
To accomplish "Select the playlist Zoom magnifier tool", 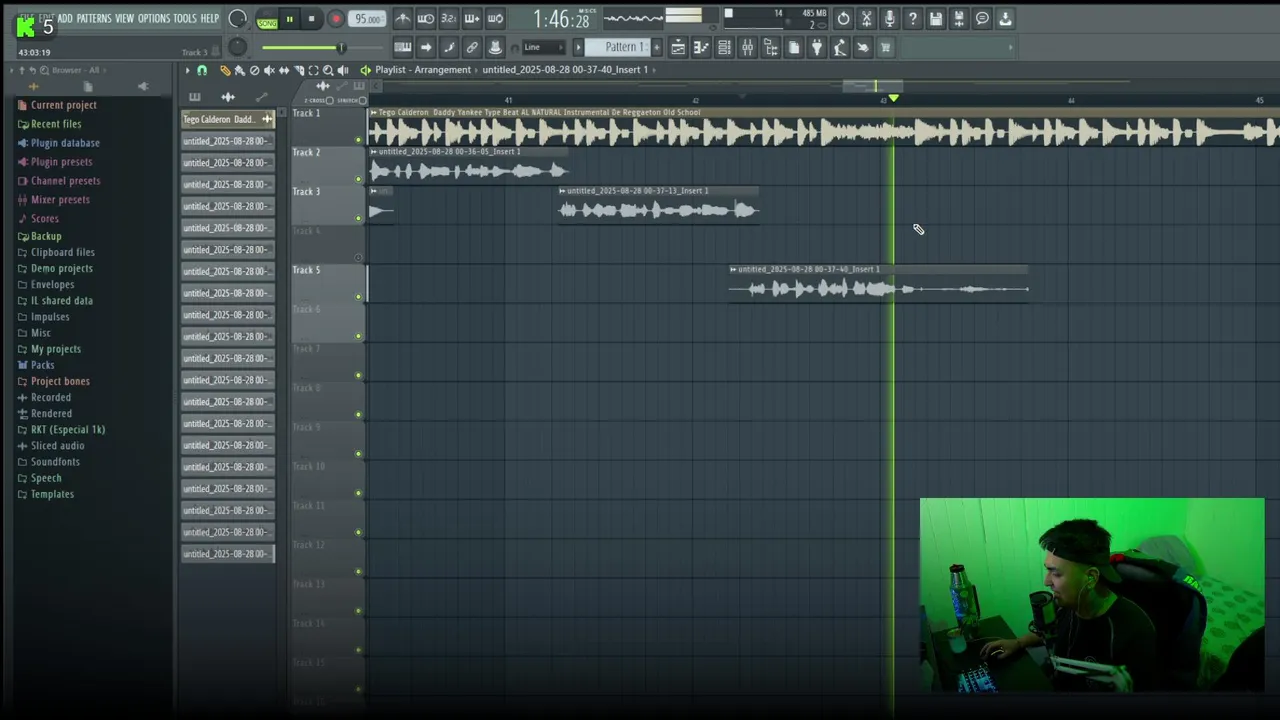I will pos(328,70).
